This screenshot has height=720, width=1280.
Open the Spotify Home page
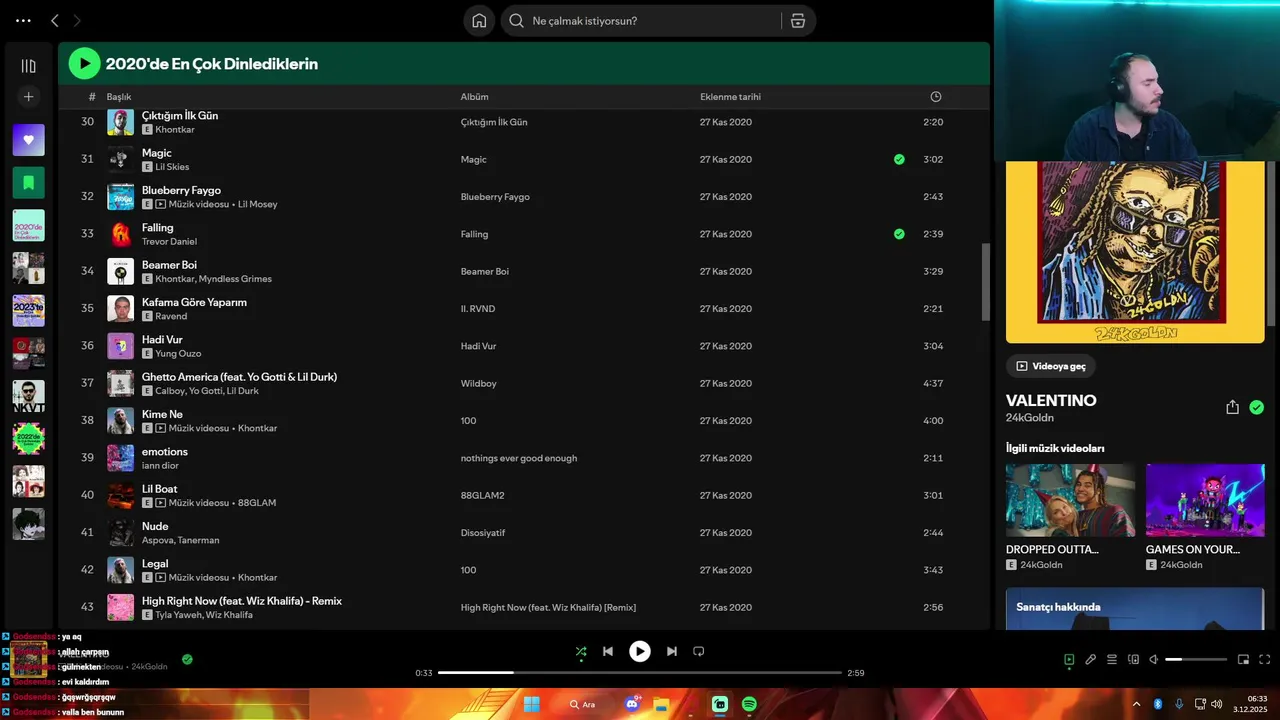[x=479, y=21]
